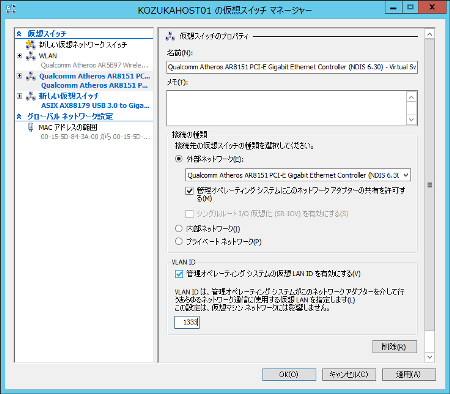Click the 削除 remove button

pos(394,347)
